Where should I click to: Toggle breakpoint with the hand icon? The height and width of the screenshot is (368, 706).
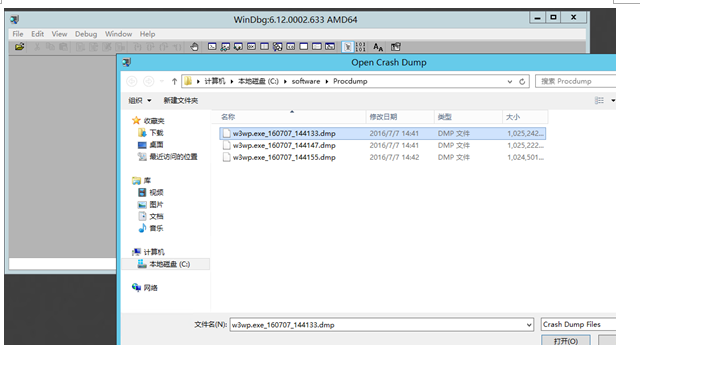(194, 47)
